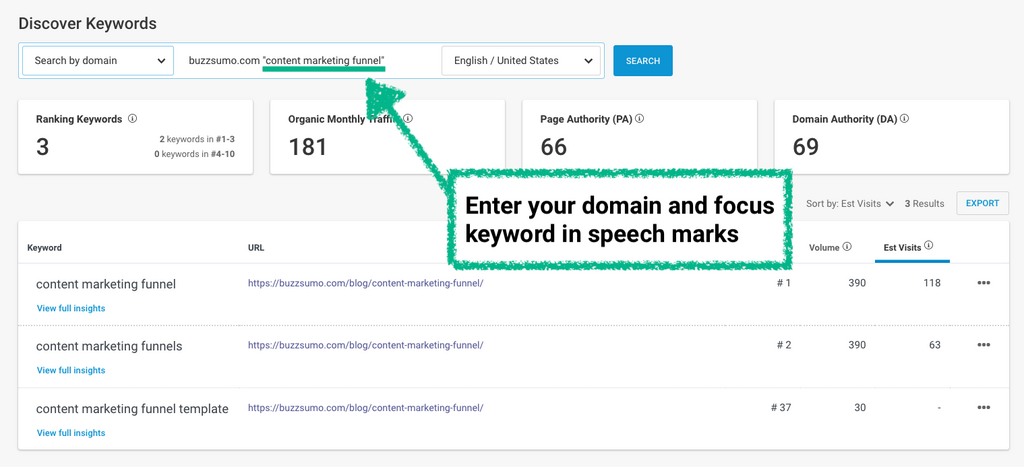Image resolution: width=1024 pixels, height=467 pixels.
Task: Click info icon next to Volume column
Action: coord(847,247)
